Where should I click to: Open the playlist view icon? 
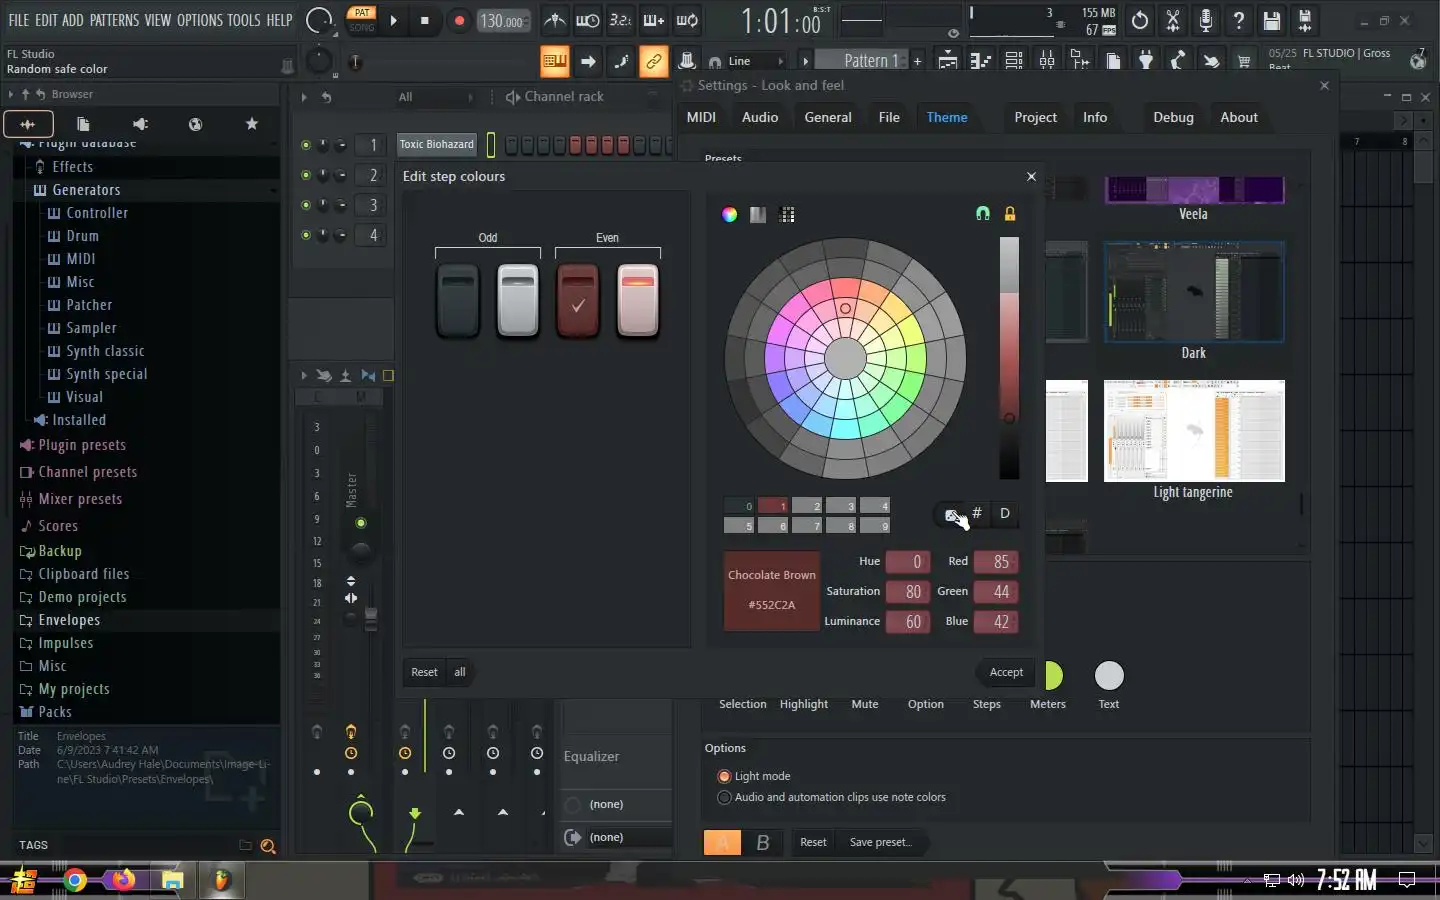coord(948,61)
